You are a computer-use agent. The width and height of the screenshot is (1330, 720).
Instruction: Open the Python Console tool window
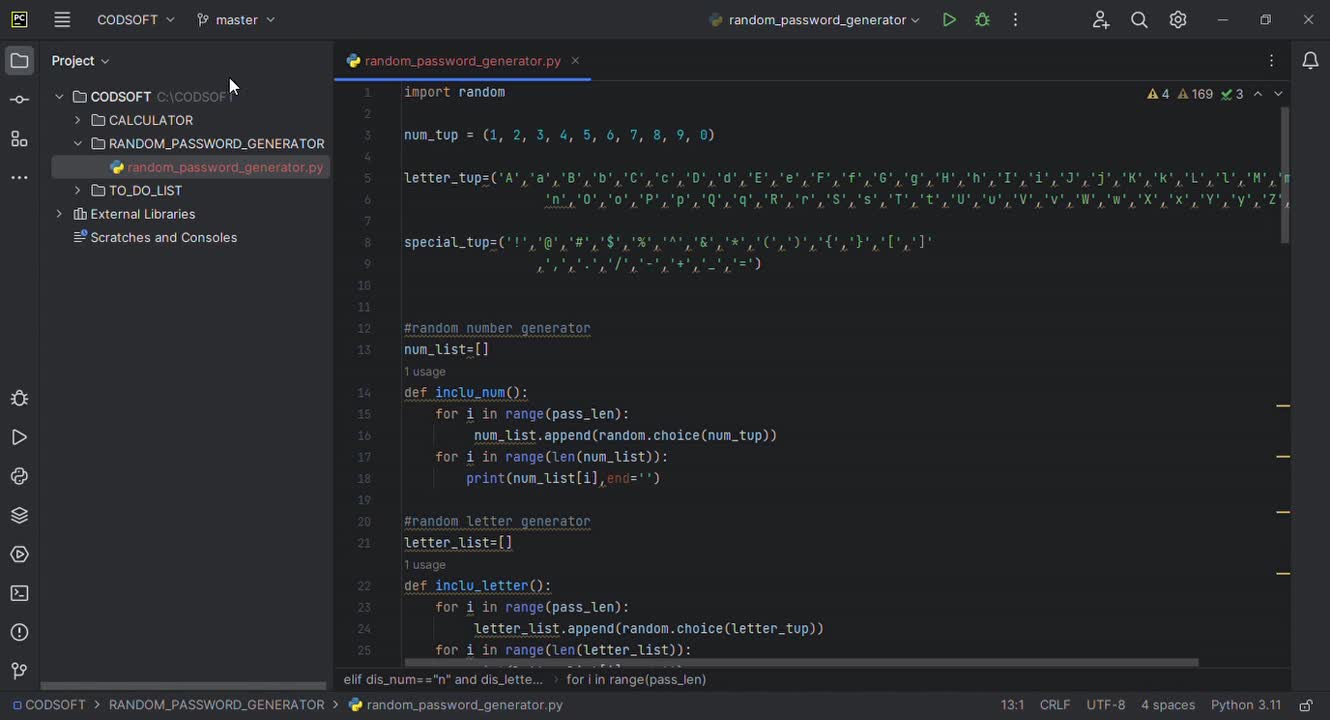pyautogui.click(x=19, y=476)
